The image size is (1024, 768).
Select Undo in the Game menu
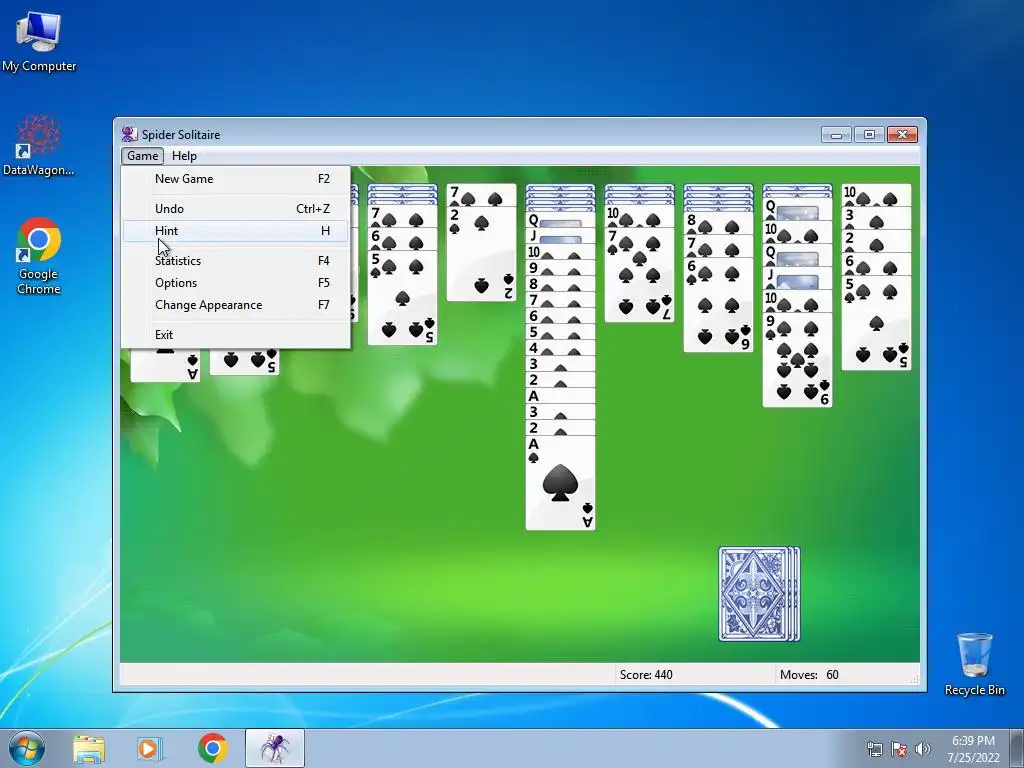pyautogui.click(x=235, y=209)
